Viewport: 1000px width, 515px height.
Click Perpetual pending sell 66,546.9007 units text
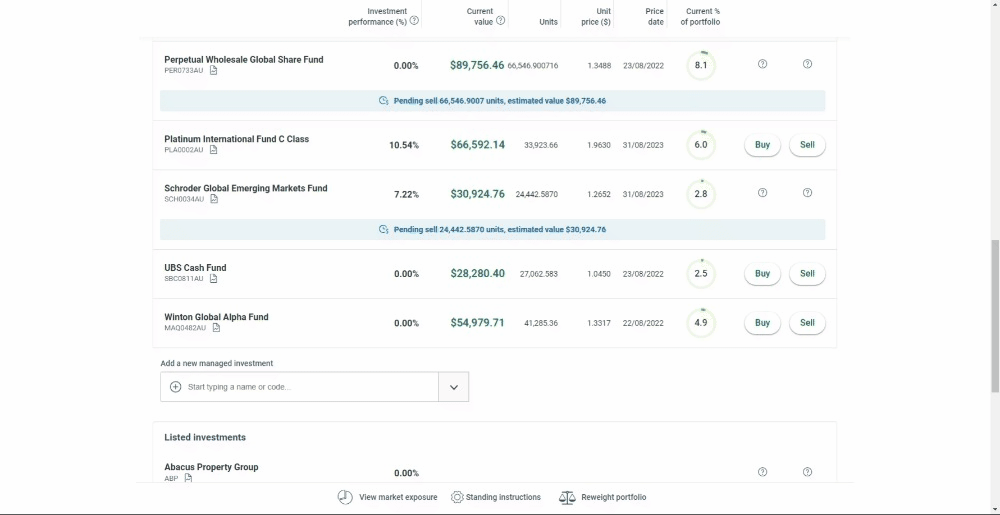pos(499,101)
